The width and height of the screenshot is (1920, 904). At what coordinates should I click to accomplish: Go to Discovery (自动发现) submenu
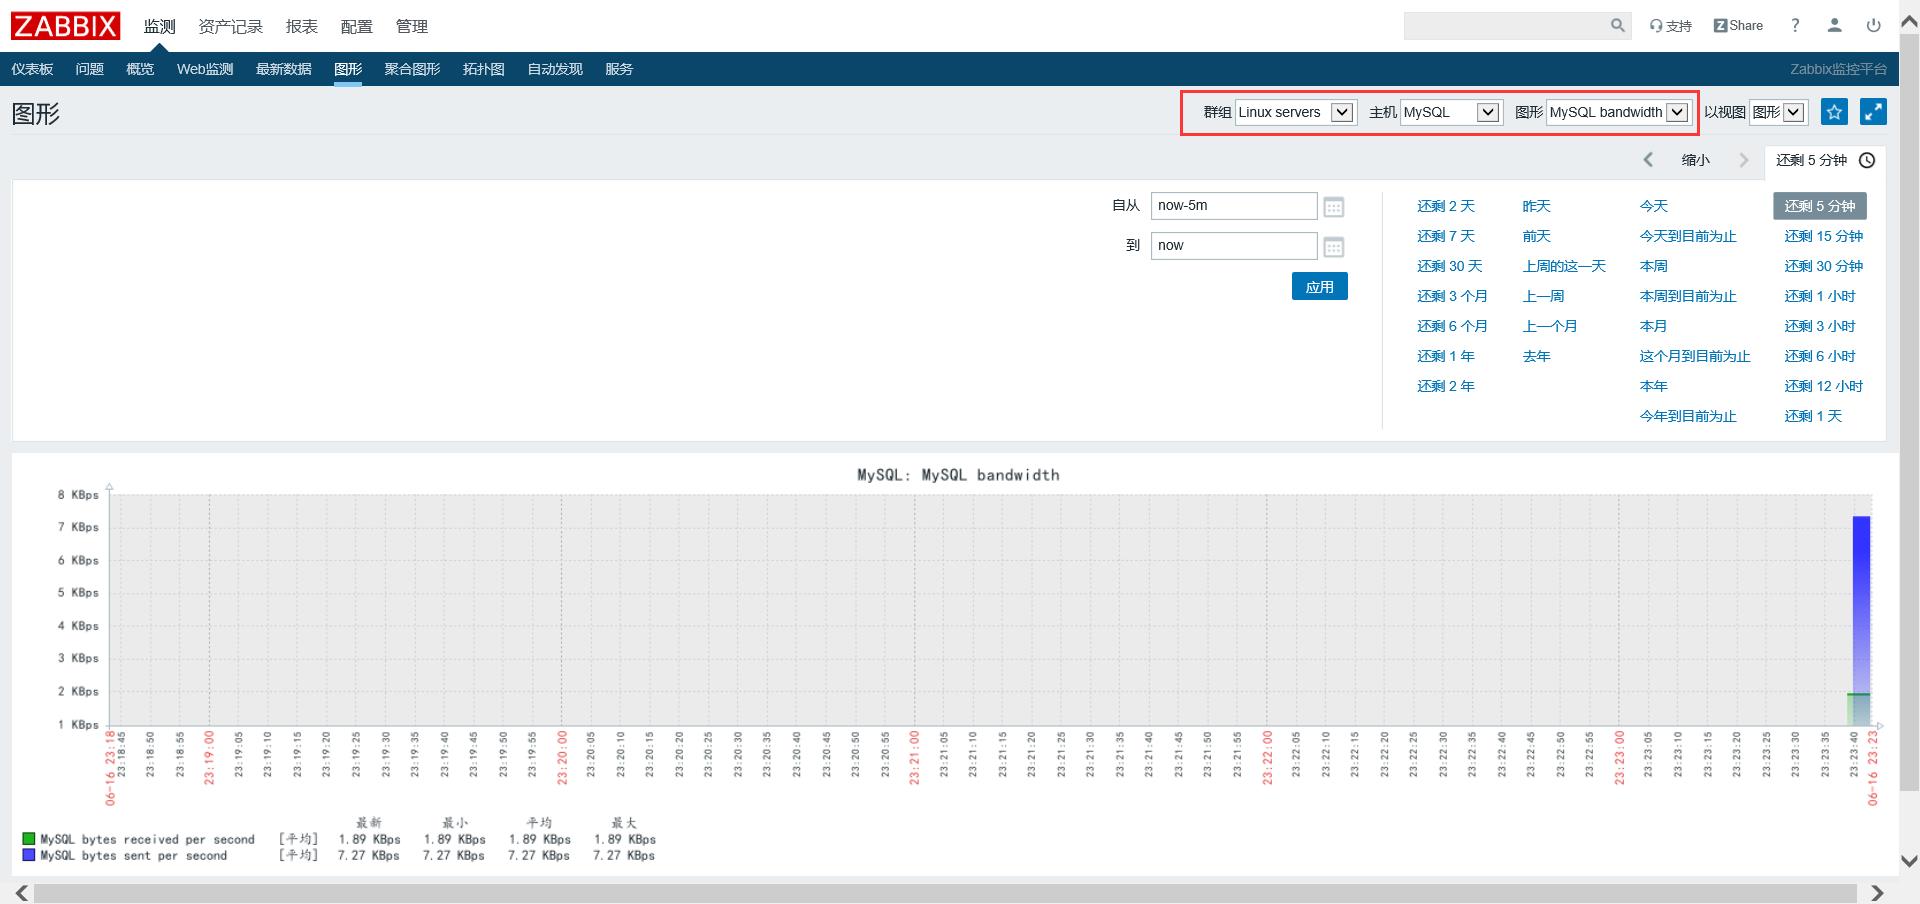555,69
